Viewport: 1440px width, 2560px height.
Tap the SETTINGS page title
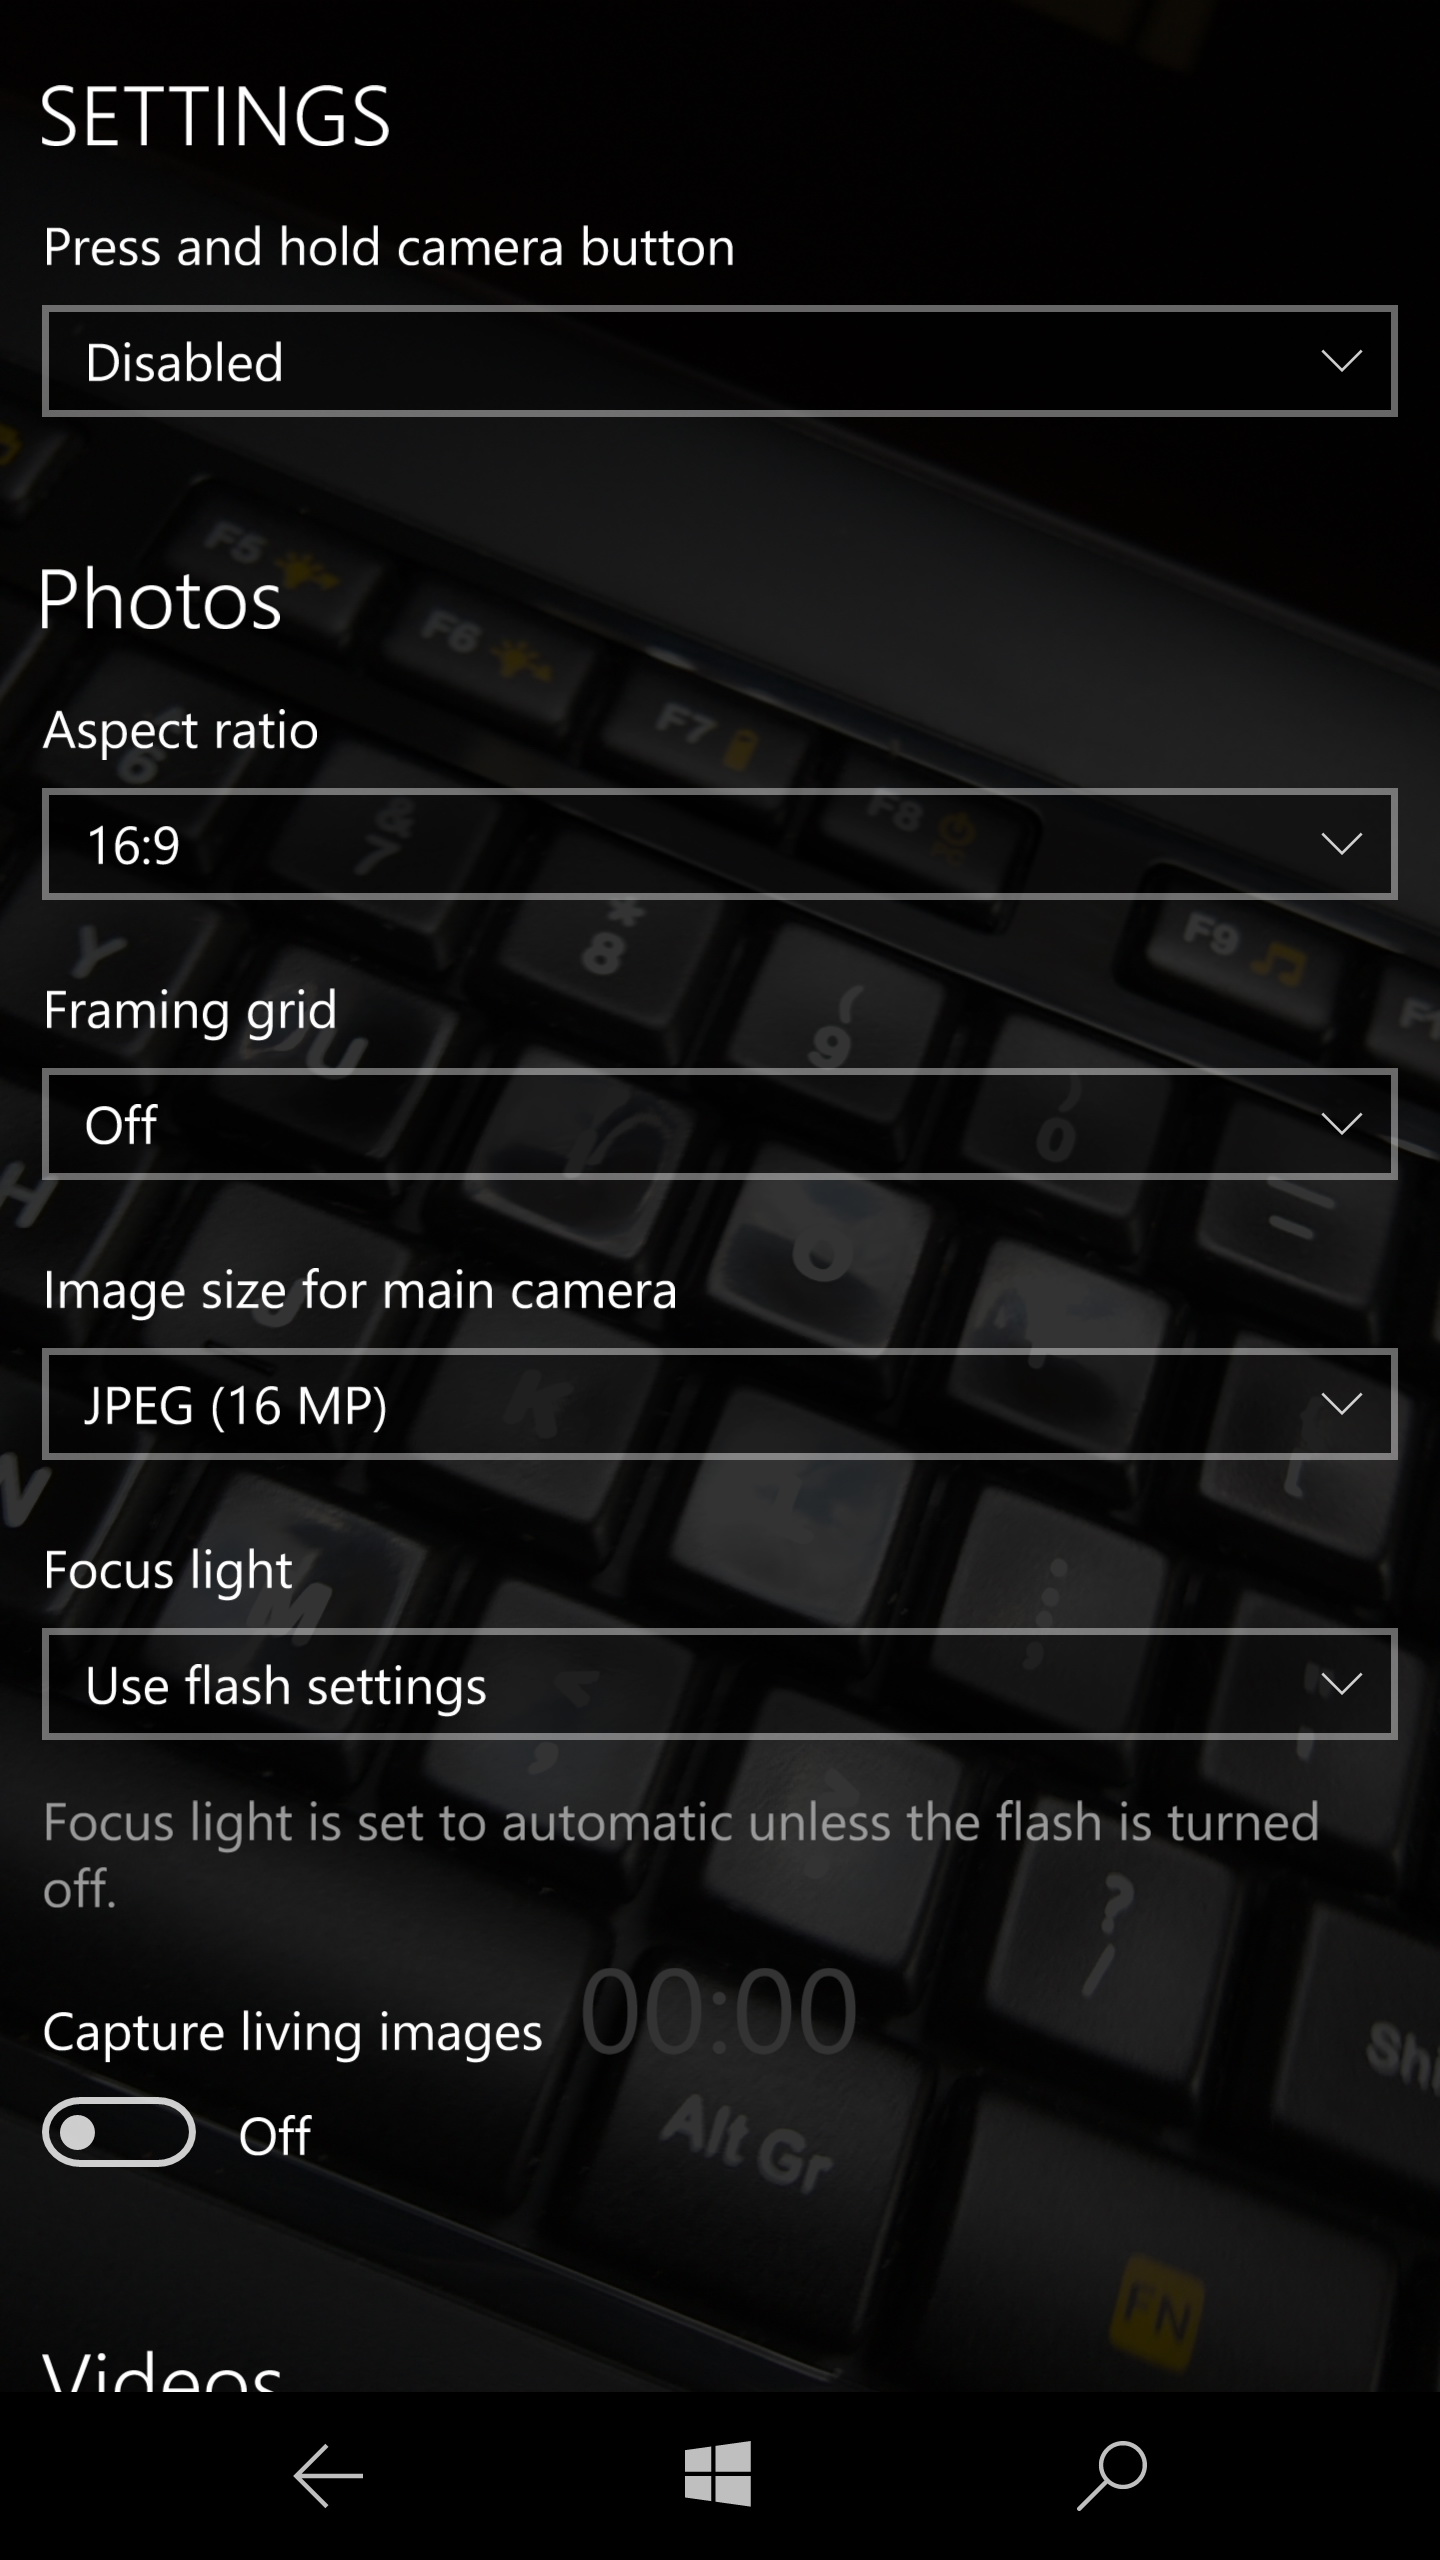(x=215, y=117)
